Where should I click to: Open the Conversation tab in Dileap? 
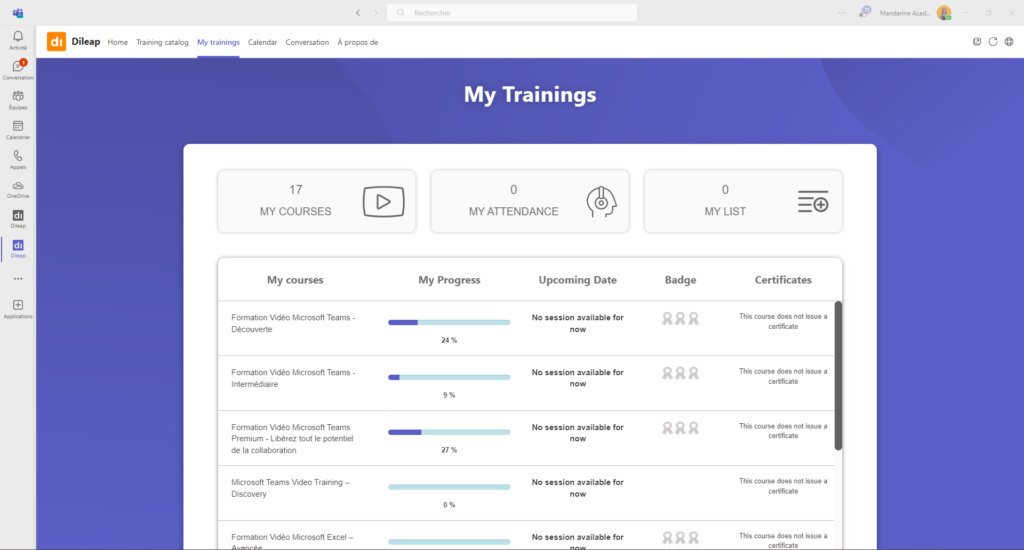307,42
